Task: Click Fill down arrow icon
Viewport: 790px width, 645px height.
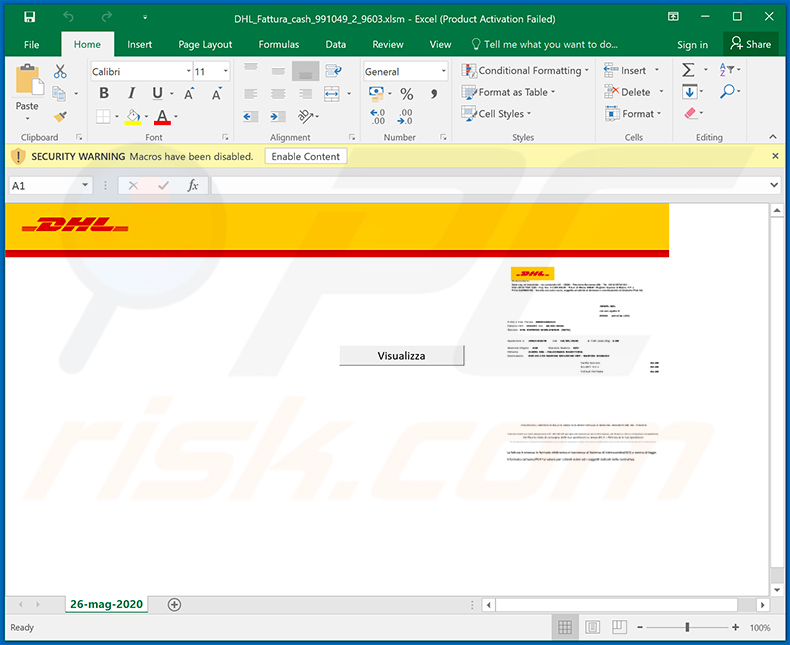Action: click(689, 92)
